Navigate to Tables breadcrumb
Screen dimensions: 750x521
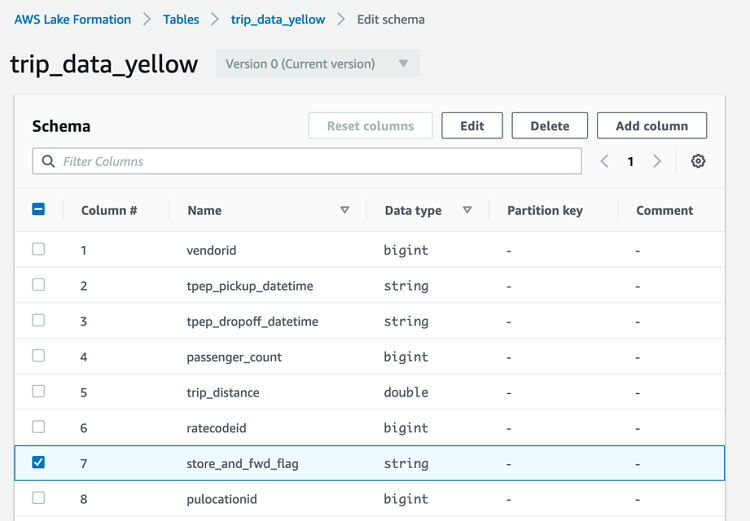click(x=181, y=19)
